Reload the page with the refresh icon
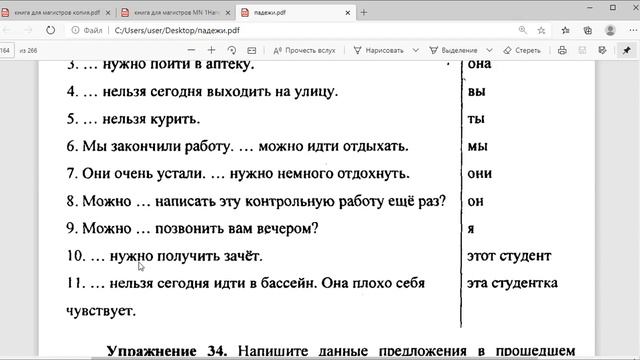The height and width of the screenshot is (360, 640). click(x=50, y=30)
